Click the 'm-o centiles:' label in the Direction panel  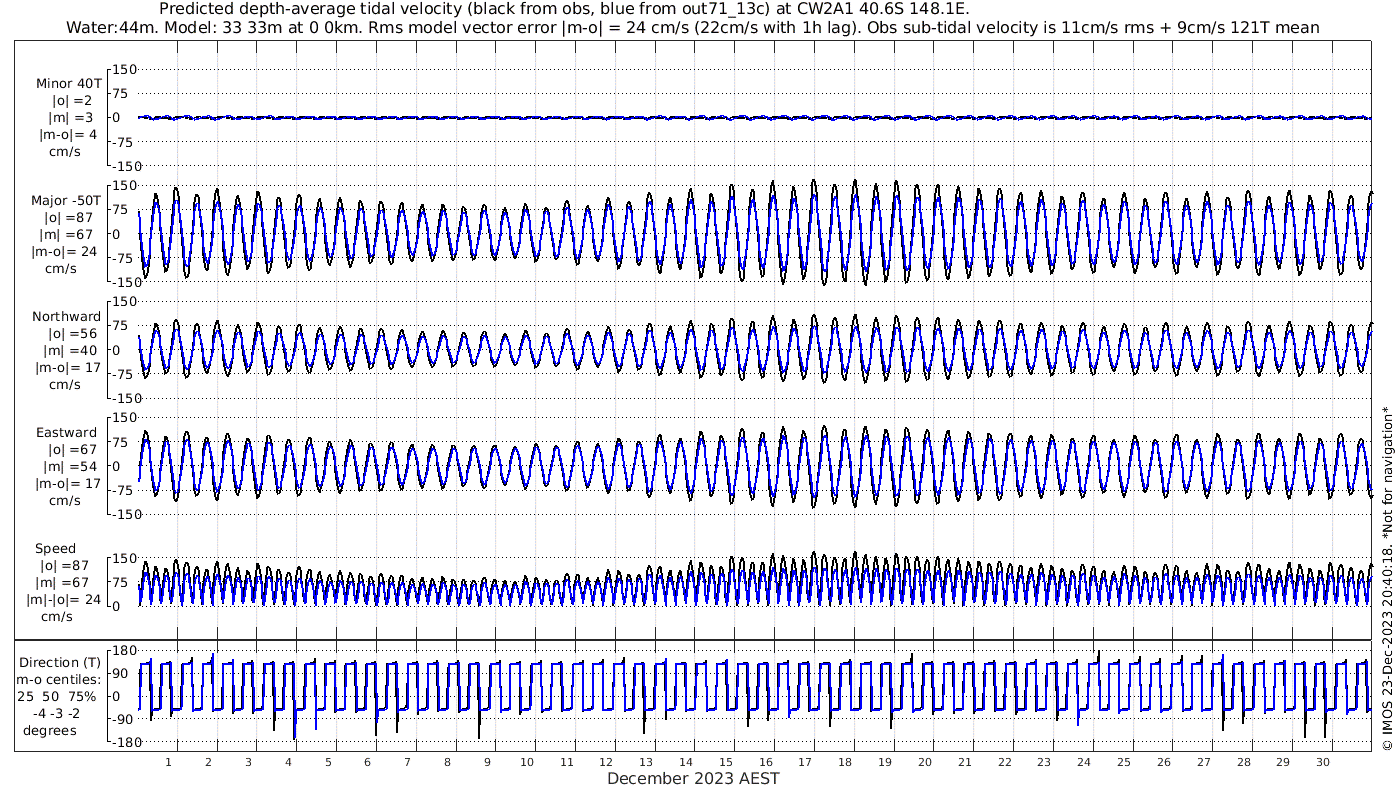point(59,680)
